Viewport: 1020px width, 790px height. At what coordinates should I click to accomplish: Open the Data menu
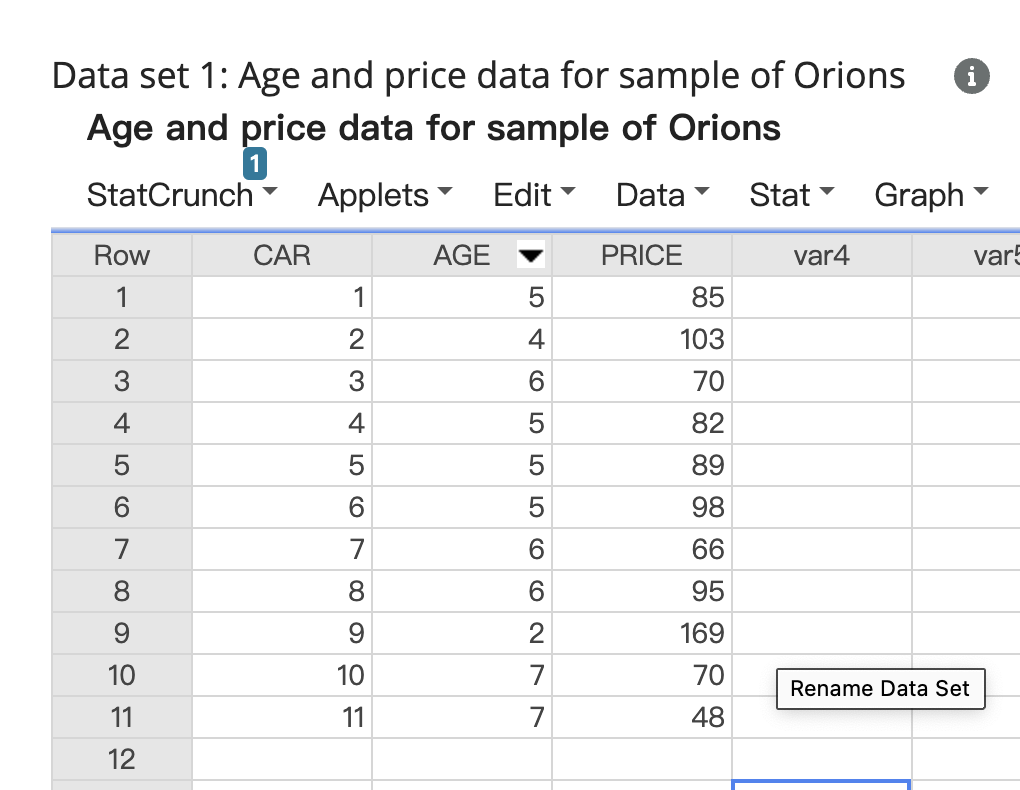coord(662,195)
